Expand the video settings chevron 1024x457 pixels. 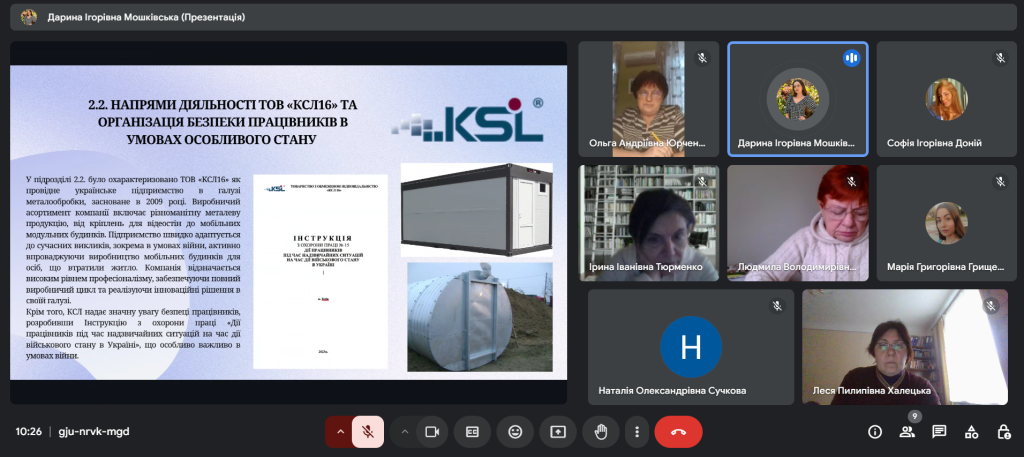click(x=404, y=432)
